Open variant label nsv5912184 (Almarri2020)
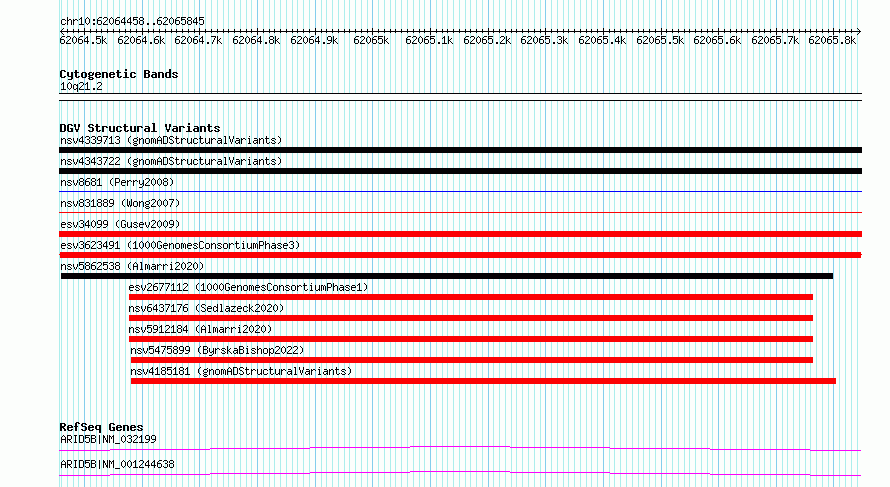890x487 pixels. [200, 329]
